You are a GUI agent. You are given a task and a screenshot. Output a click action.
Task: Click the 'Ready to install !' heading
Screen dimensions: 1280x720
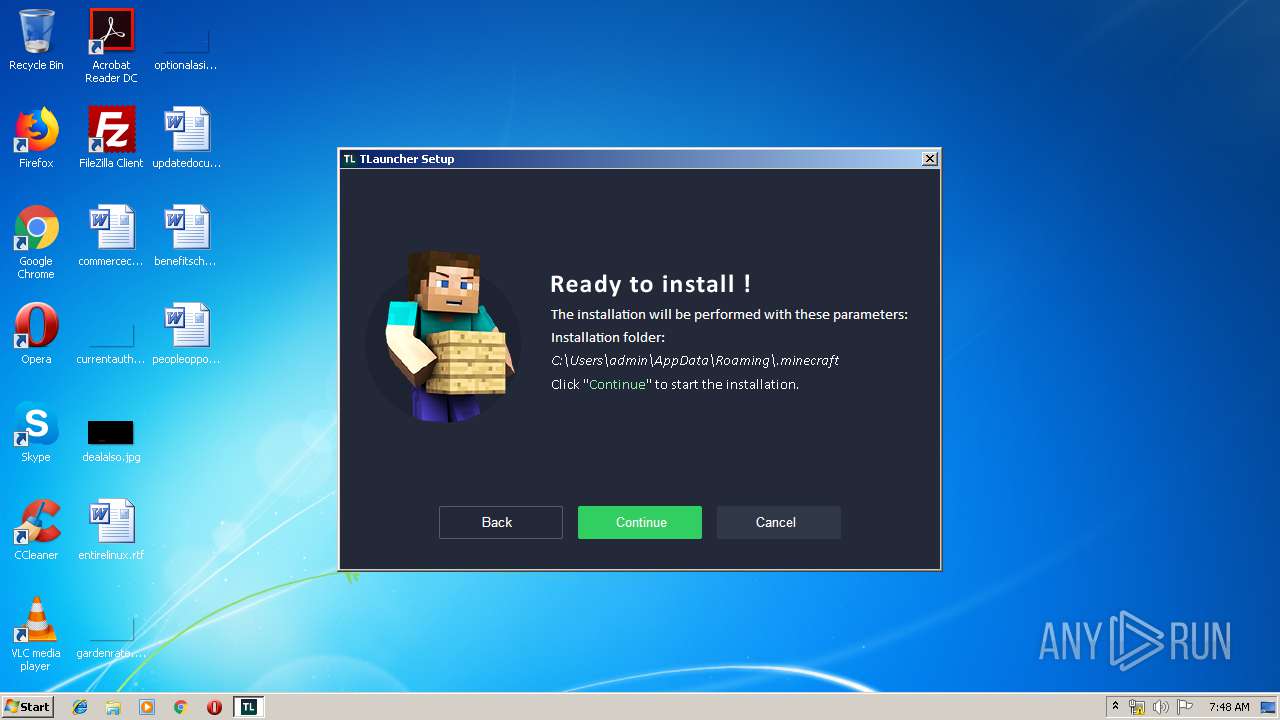pyautogui.click(x=650, y=284)
